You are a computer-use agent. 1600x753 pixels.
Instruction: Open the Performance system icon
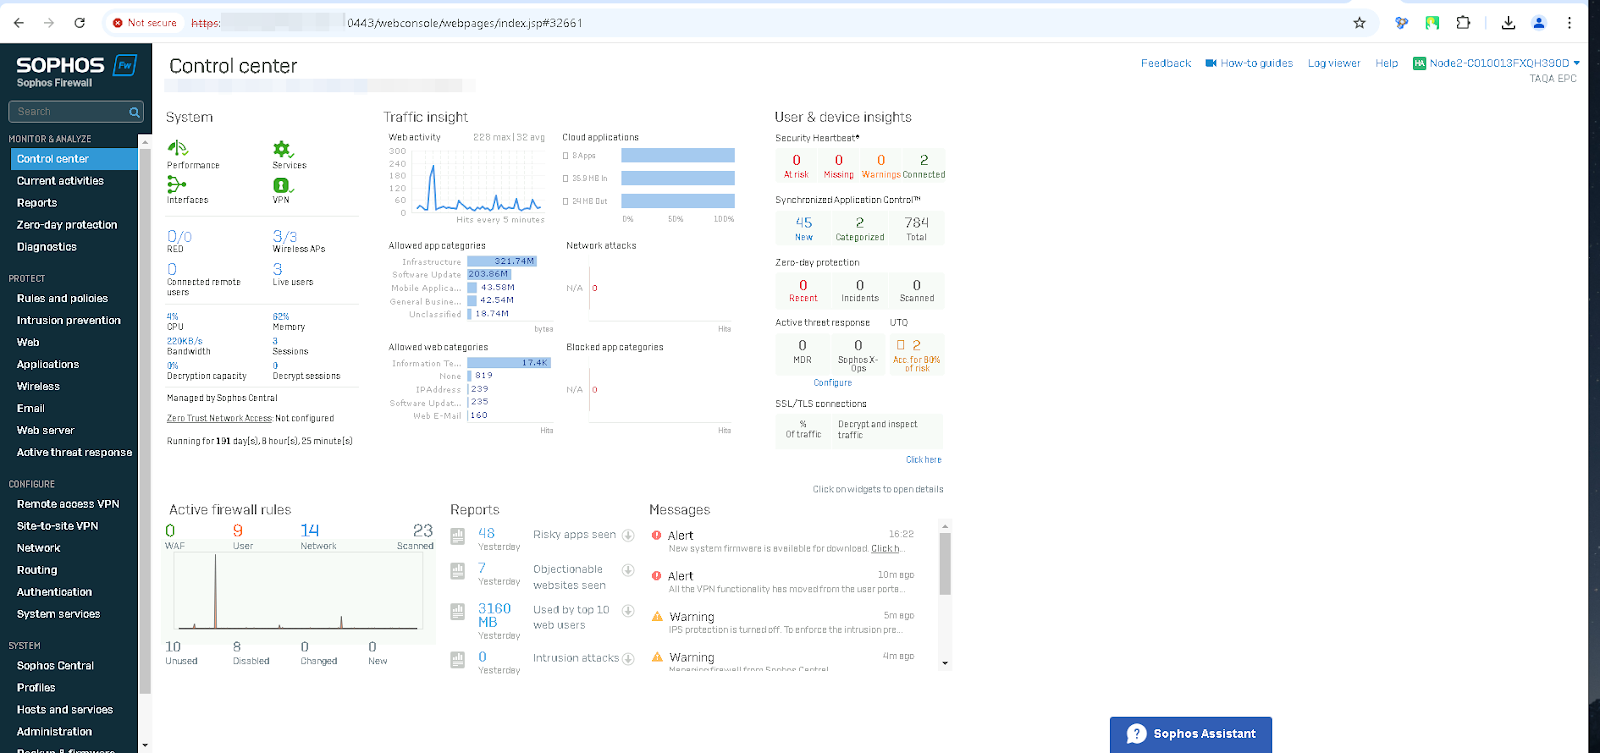[177, 148]
